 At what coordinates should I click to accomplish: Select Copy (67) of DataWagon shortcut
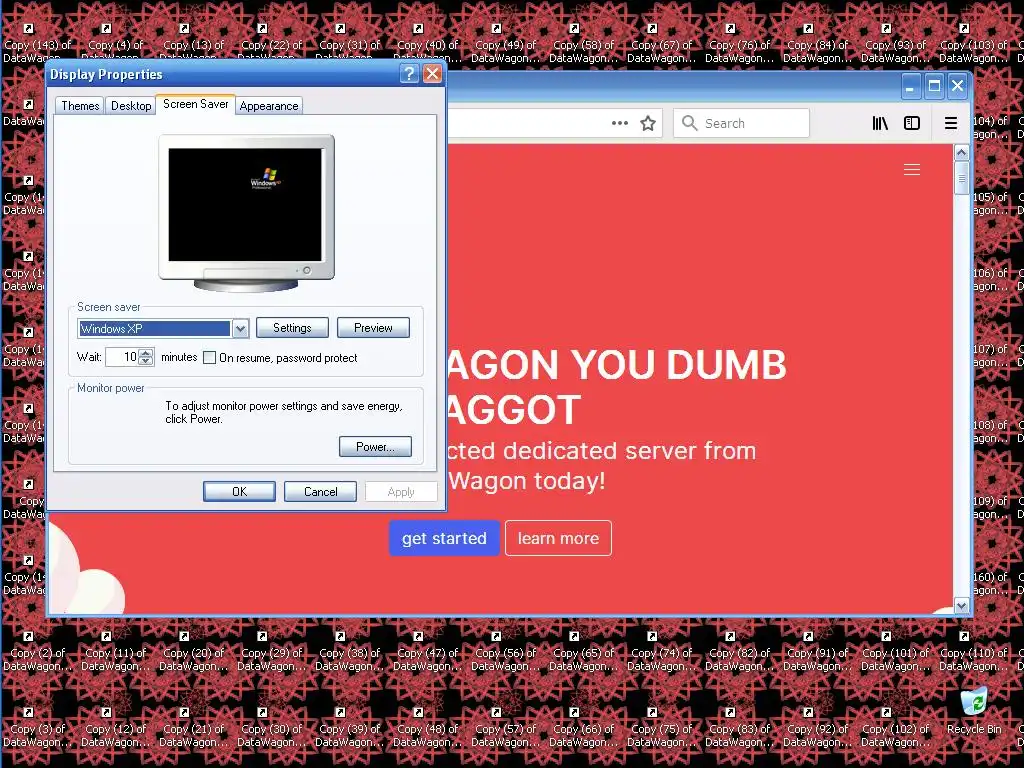[661, 43]
